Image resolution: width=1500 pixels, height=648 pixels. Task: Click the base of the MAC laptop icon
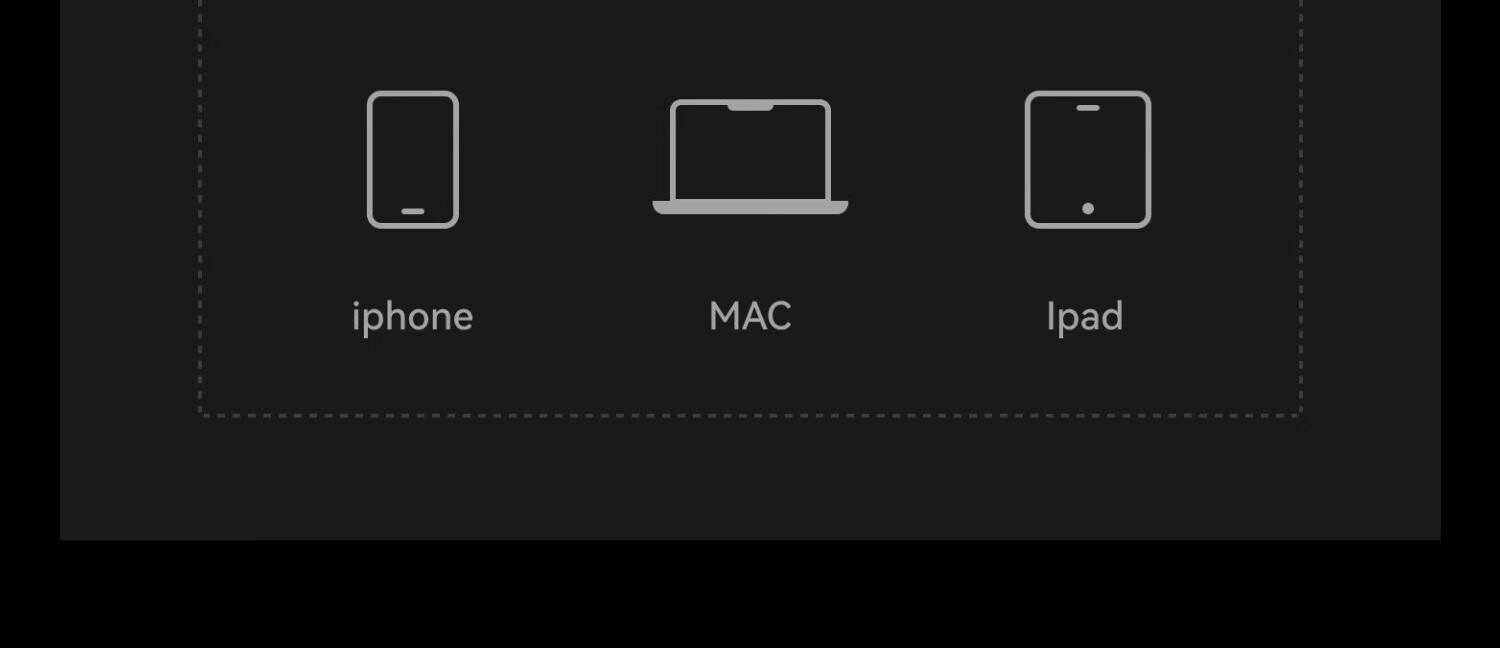click(x=750, y=208)
